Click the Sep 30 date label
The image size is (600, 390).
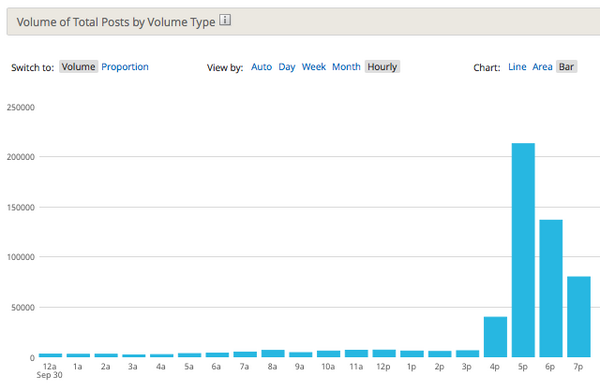coord(49,375)
